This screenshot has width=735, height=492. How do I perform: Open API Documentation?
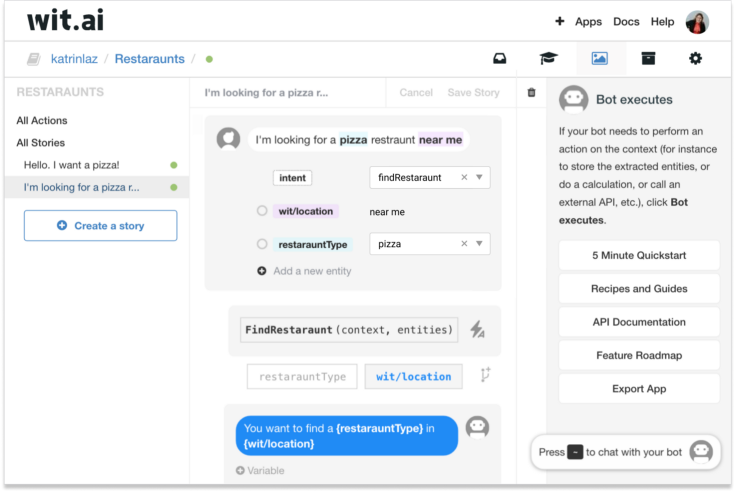(x=639, y=322)
